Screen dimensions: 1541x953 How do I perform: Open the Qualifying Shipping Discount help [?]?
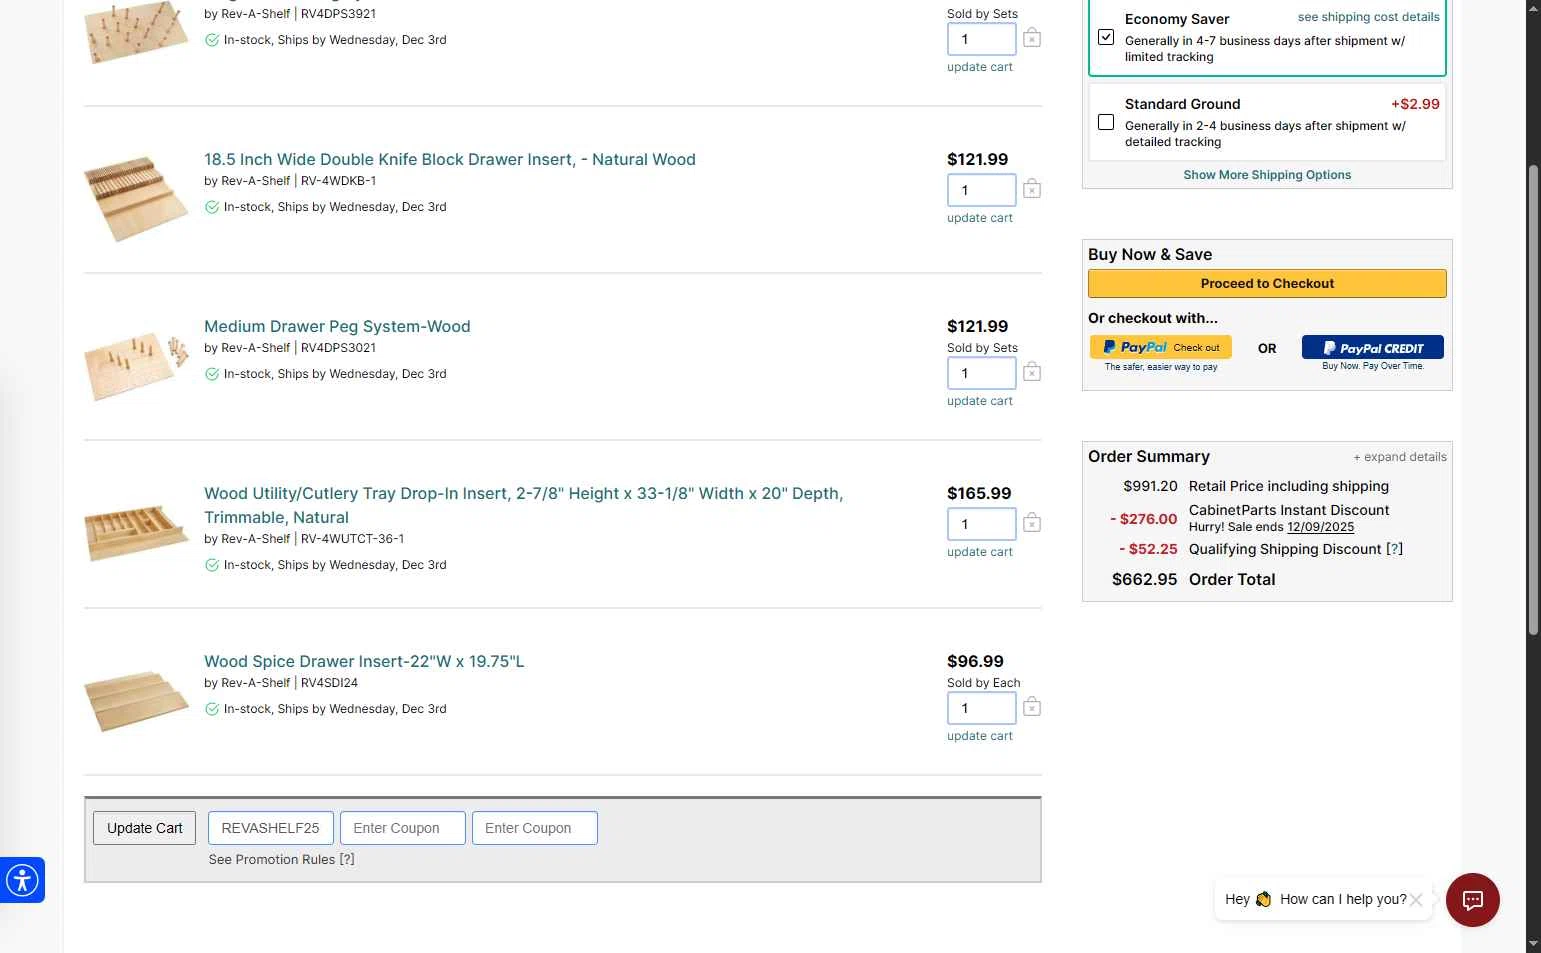coord(1394,549)
